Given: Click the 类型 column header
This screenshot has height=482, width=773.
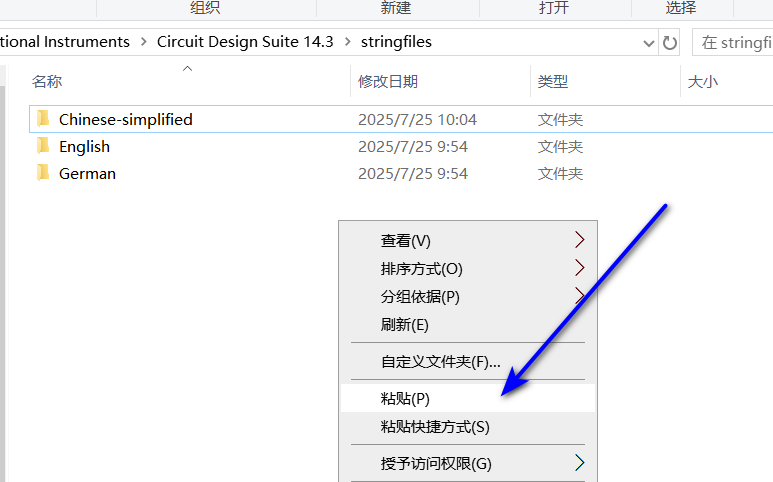Looking at the screenshot, I should point(552,81).
